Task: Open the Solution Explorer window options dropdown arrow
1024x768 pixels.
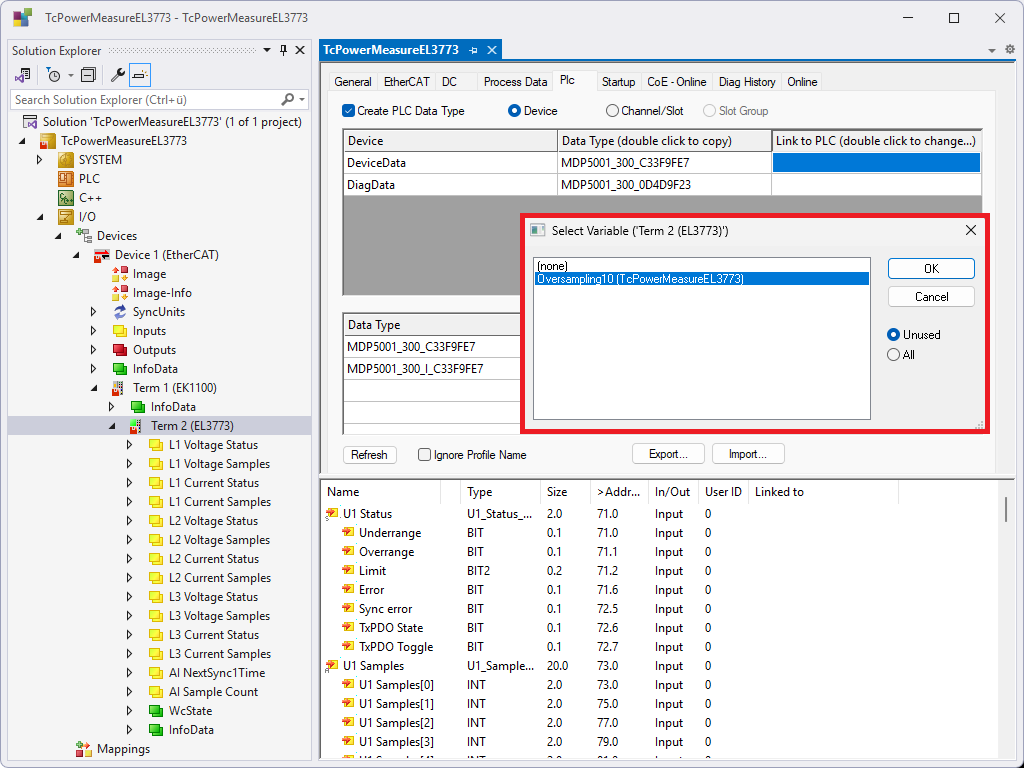Action: [x=266, y=50]
